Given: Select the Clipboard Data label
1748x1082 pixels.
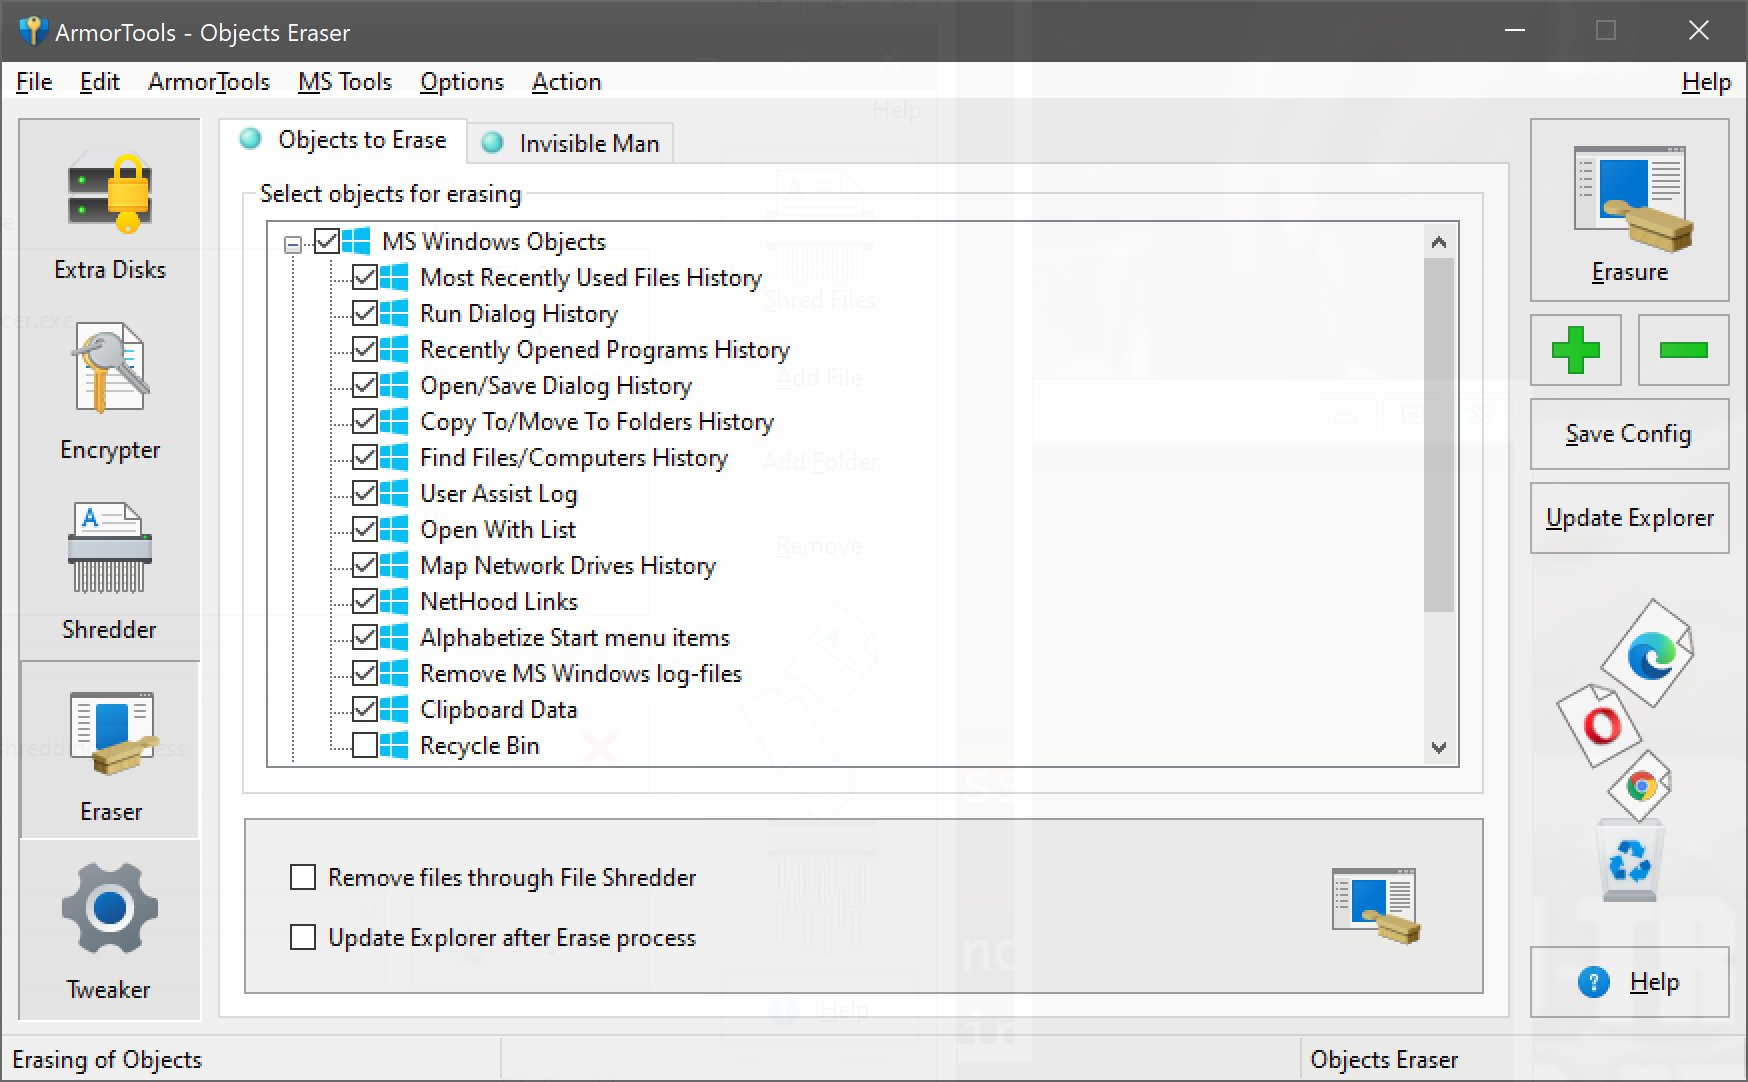Looking at the screenshot, I should click(499, 709).
